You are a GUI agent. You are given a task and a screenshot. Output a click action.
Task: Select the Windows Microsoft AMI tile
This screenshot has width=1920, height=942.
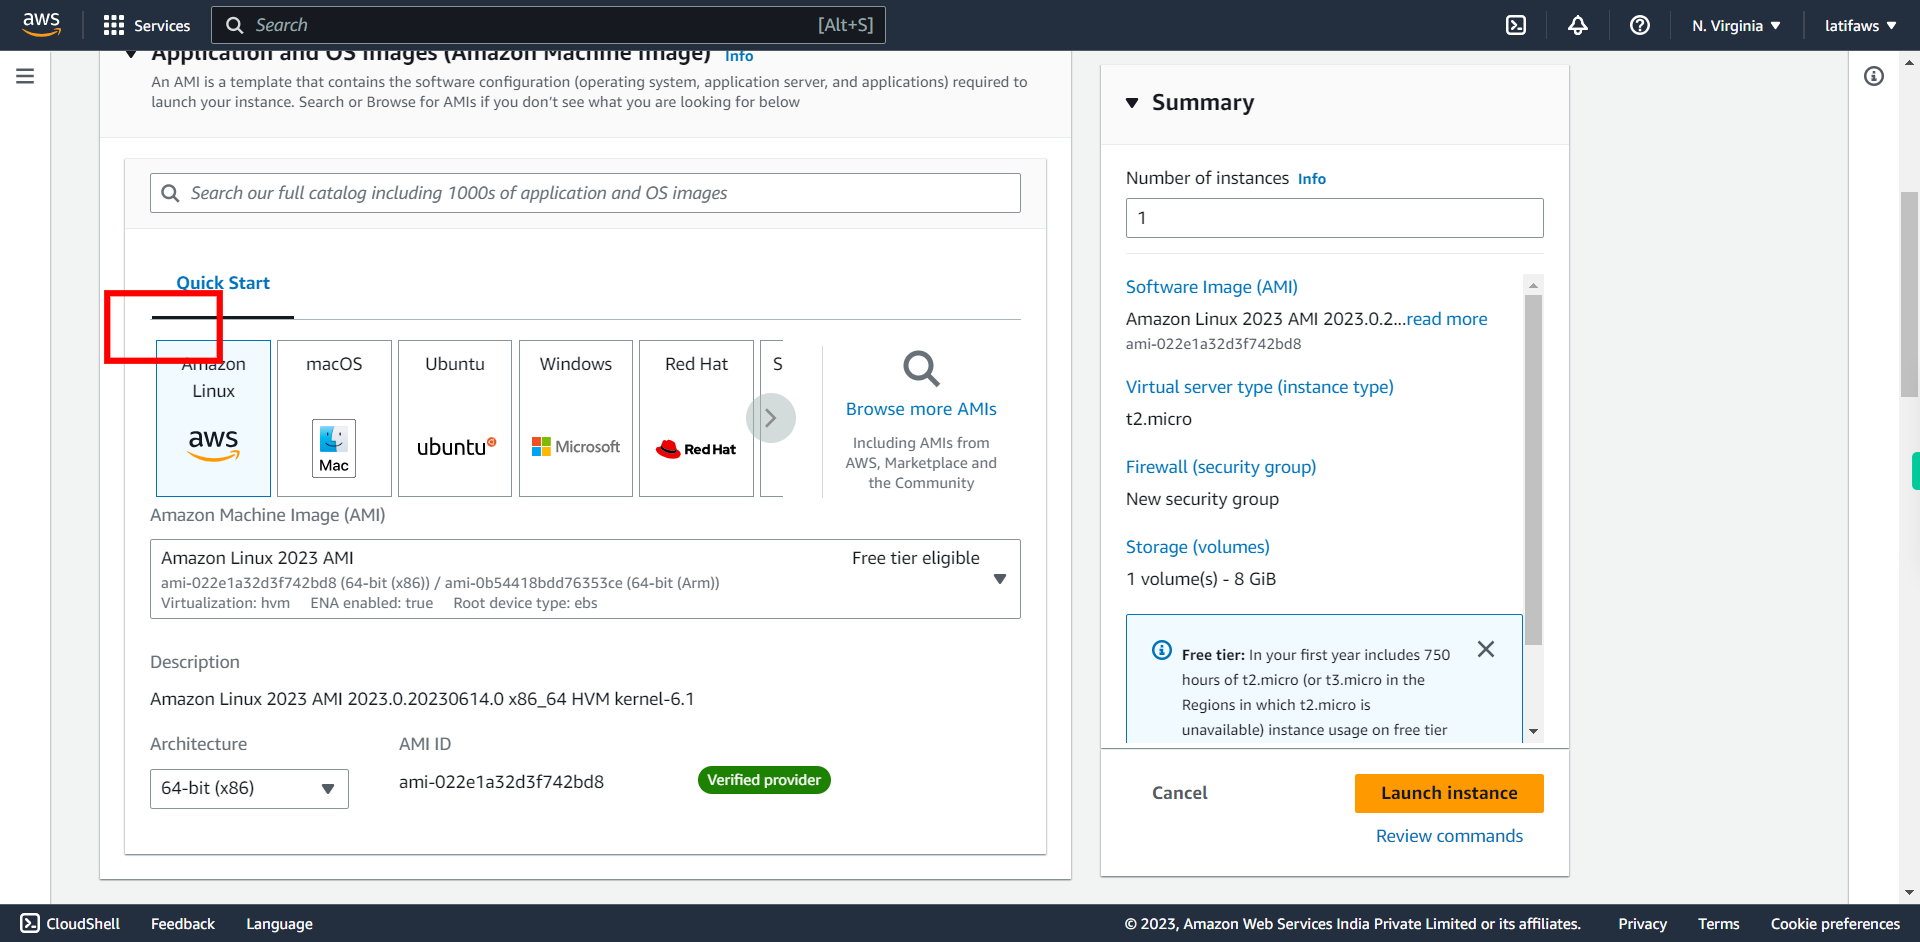(x=576, y=418)
